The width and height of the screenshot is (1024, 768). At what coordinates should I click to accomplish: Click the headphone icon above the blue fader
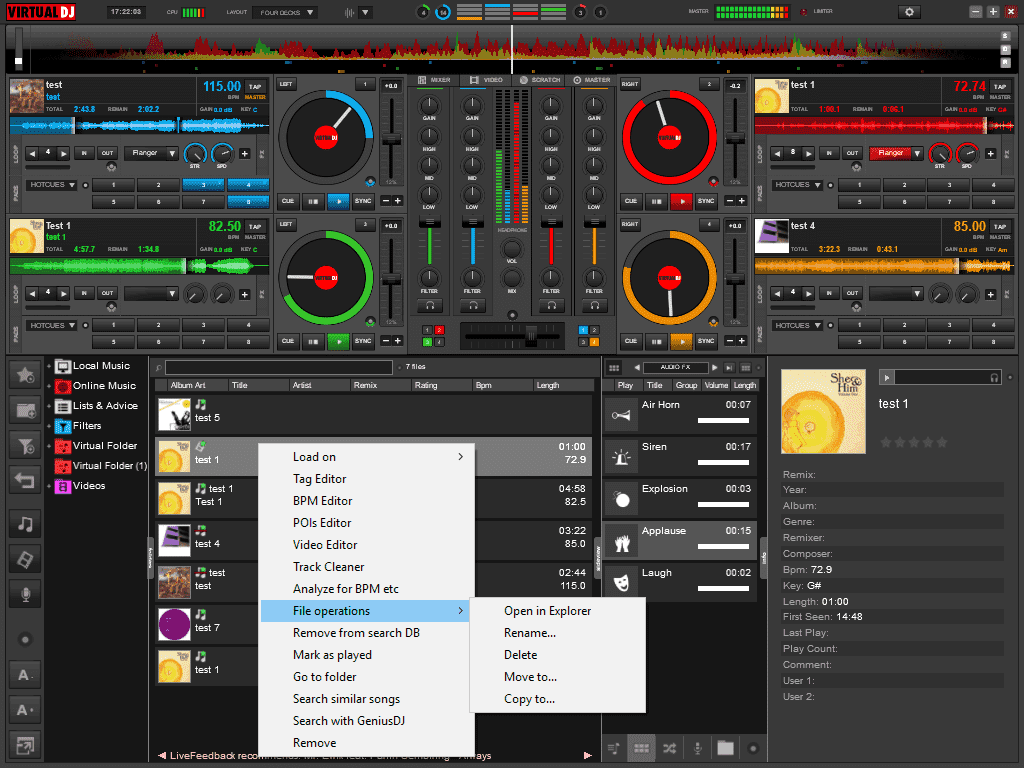[473, 305]
